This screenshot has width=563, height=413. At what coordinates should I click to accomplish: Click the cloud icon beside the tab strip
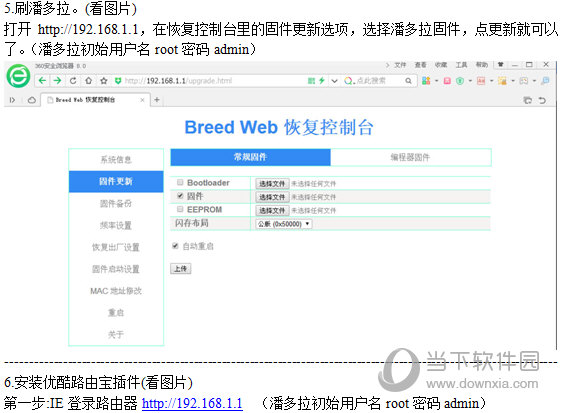[x=32, y=100]
